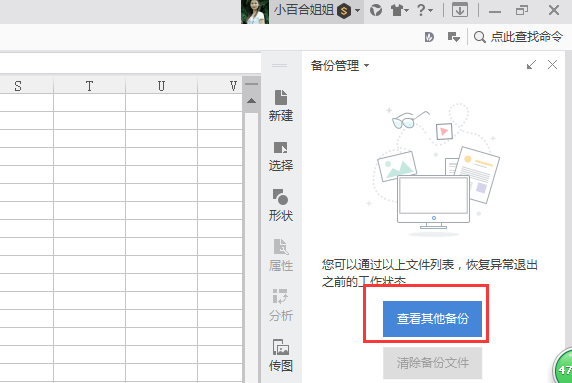
Task: Open the 形状 shapes sidebar tool
Action: pos(281,205)
